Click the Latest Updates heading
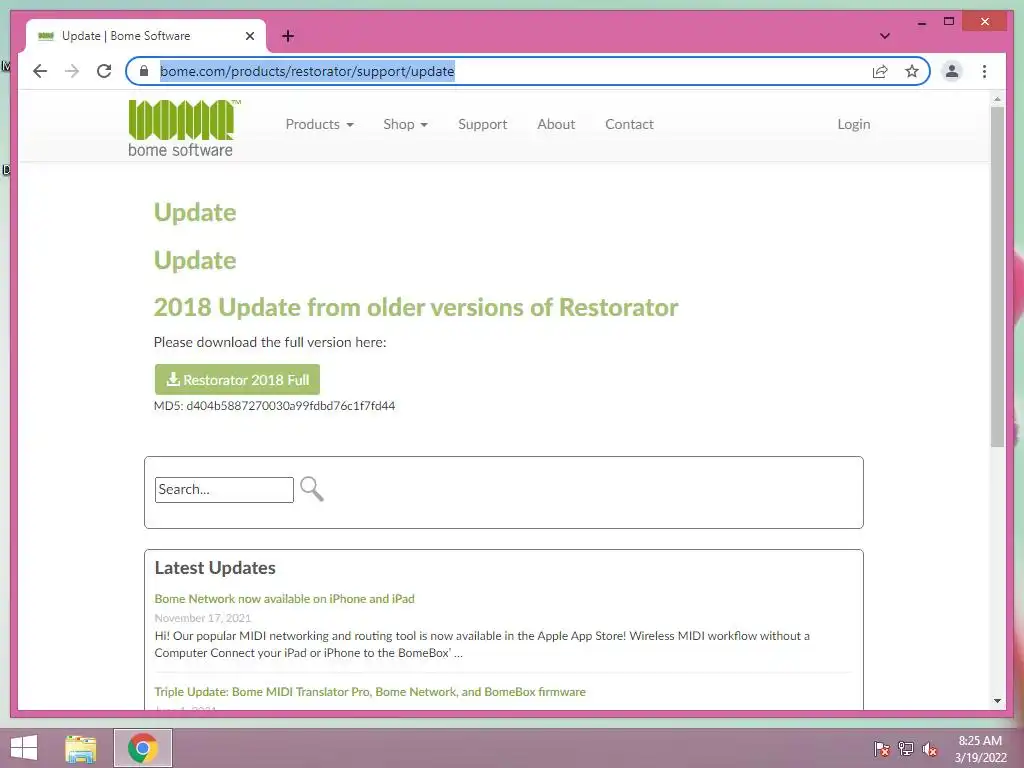The height and width of the screenshot is (768, 1024). coord(215,568)
